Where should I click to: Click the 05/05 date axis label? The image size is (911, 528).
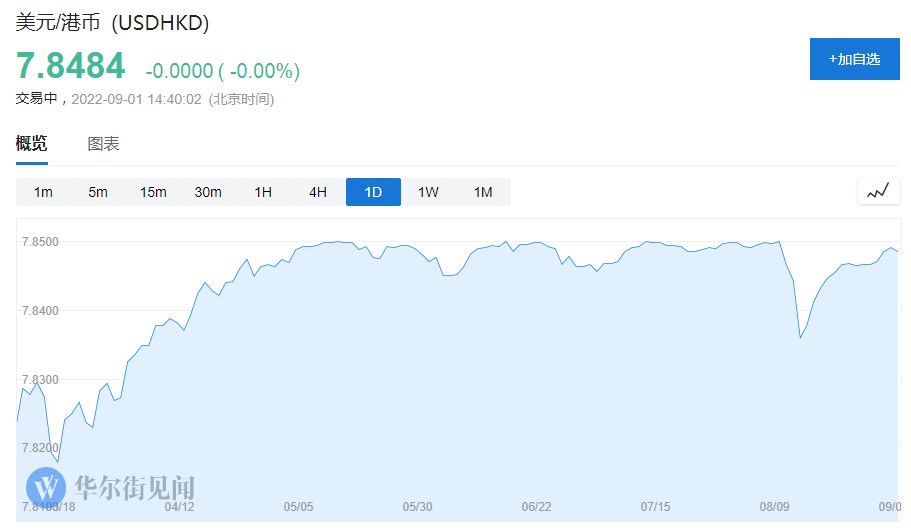[299, 507]
